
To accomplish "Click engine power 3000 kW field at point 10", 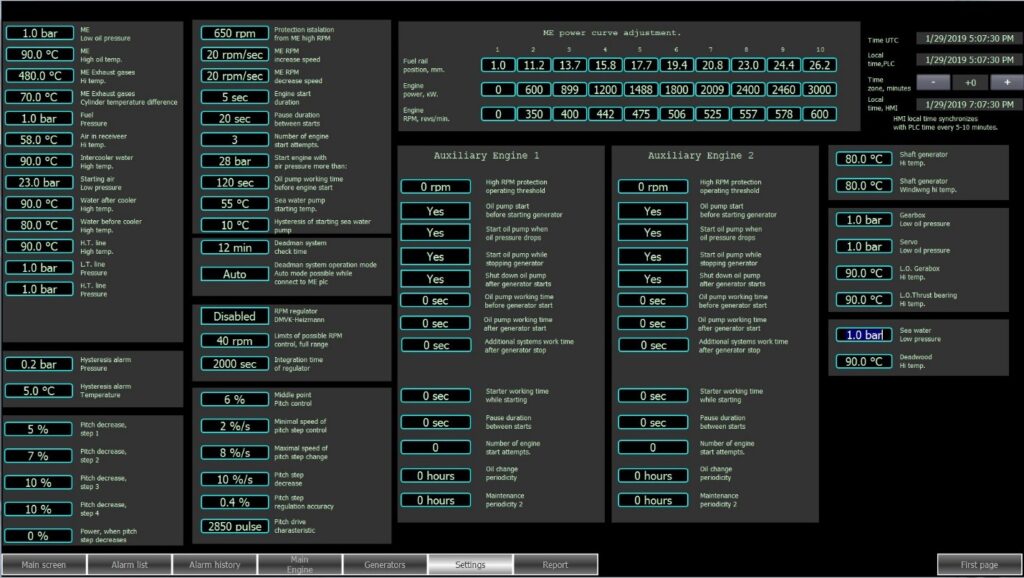I will (x=818, y=89).
